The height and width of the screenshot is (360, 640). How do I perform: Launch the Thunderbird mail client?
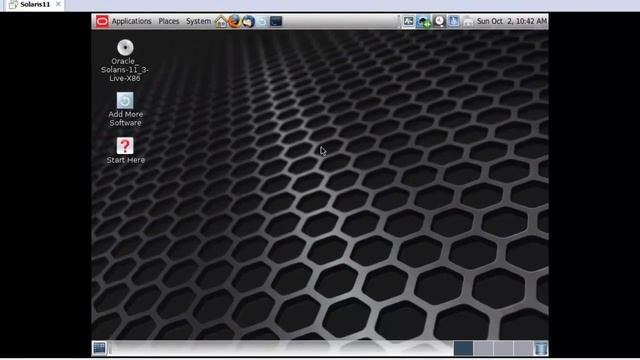pos(248,21)
